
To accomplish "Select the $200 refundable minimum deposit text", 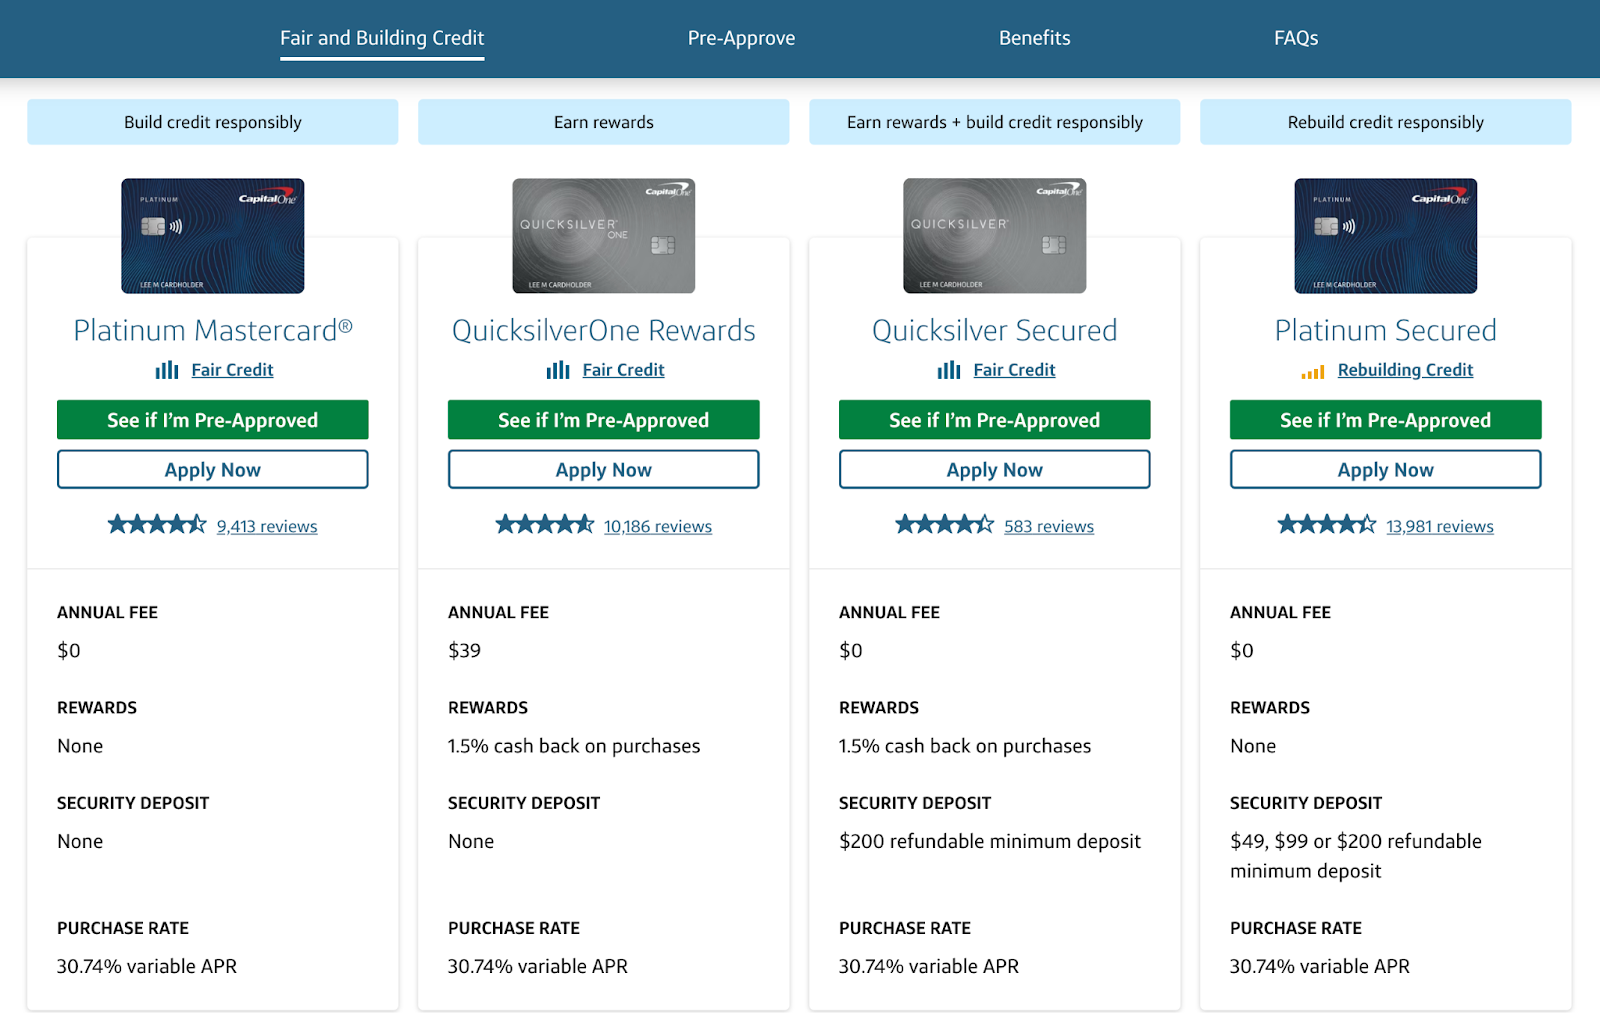I will coord(990,842).
